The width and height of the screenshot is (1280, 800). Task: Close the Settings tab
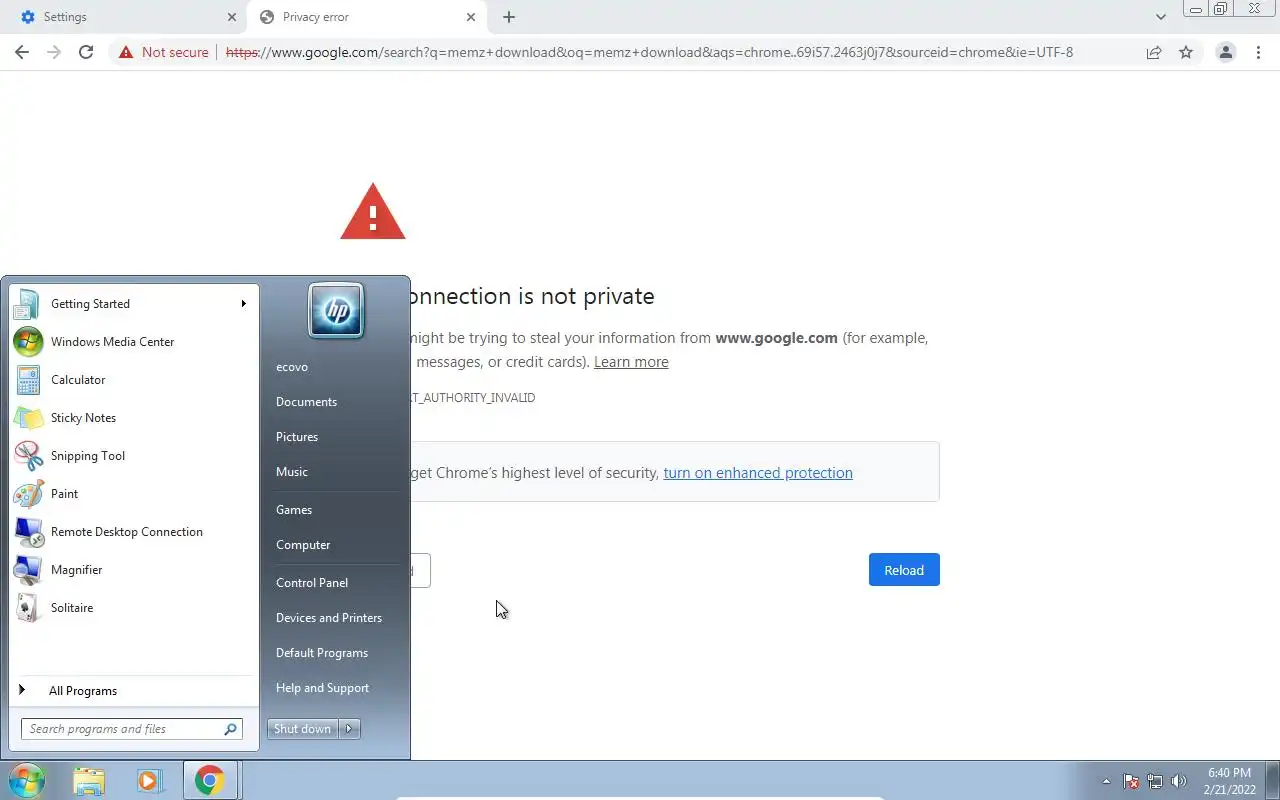coord(232,17)
